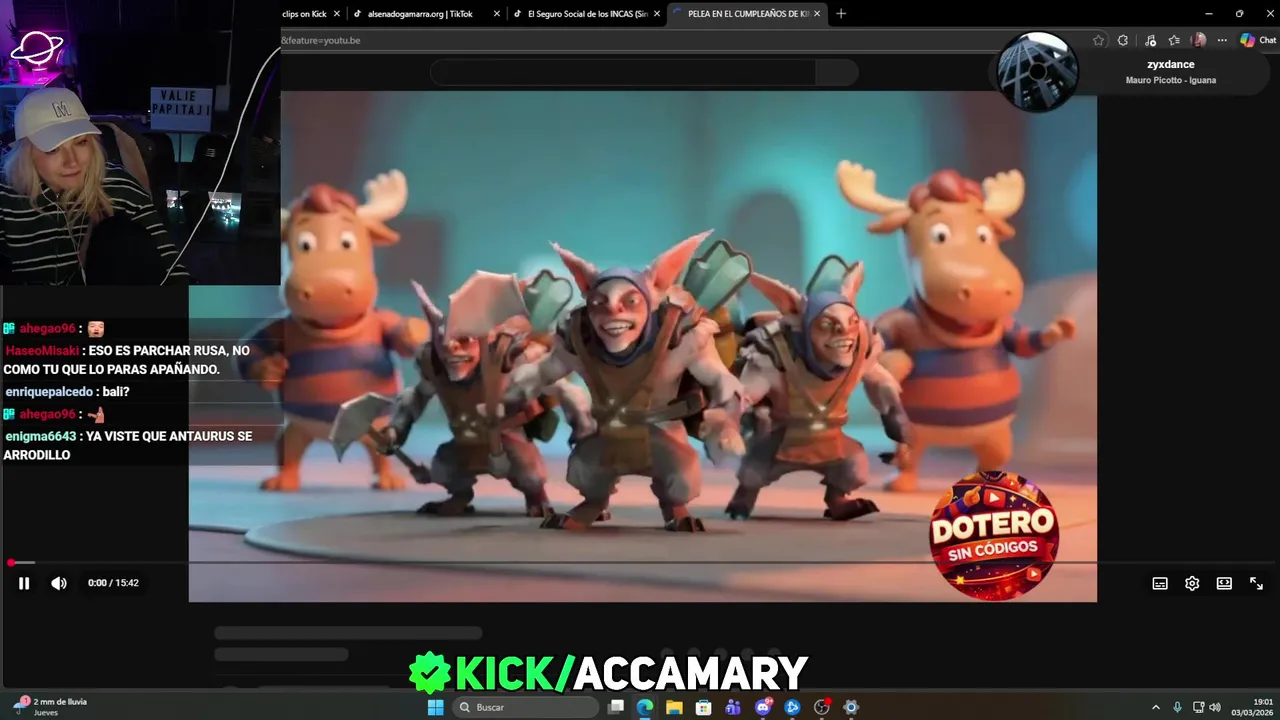
Task: Open volume control in system tray
Action: 1215,707
